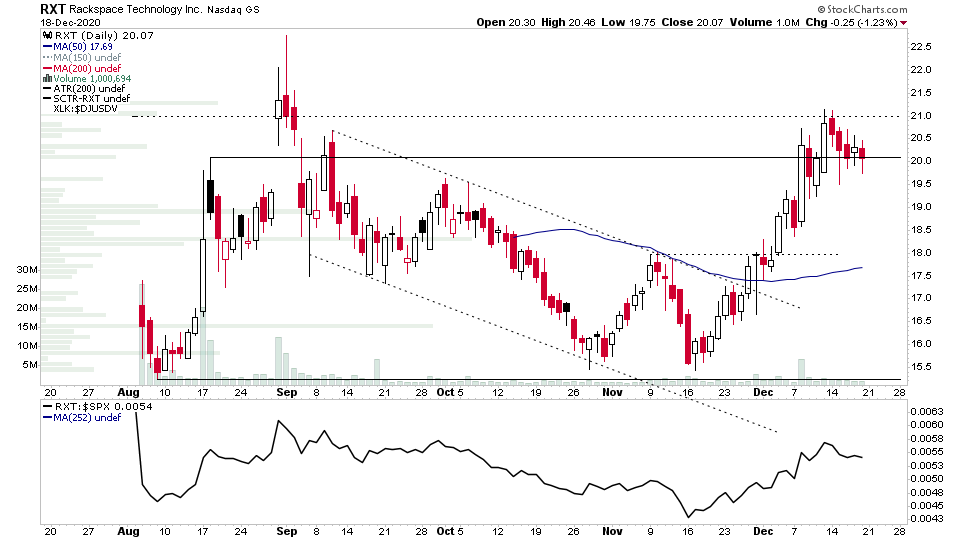Click the 17.5 price axis label

[x=921, y=276]
